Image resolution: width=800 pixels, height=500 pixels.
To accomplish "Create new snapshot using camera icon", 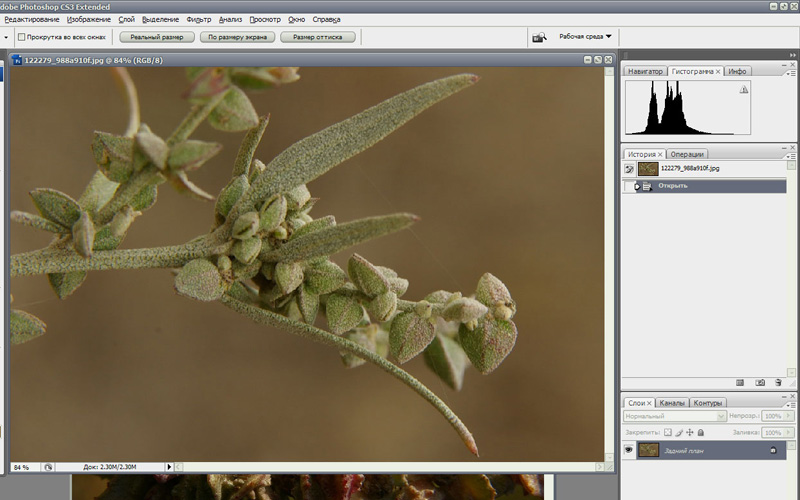I will click(x=760, y=382).
